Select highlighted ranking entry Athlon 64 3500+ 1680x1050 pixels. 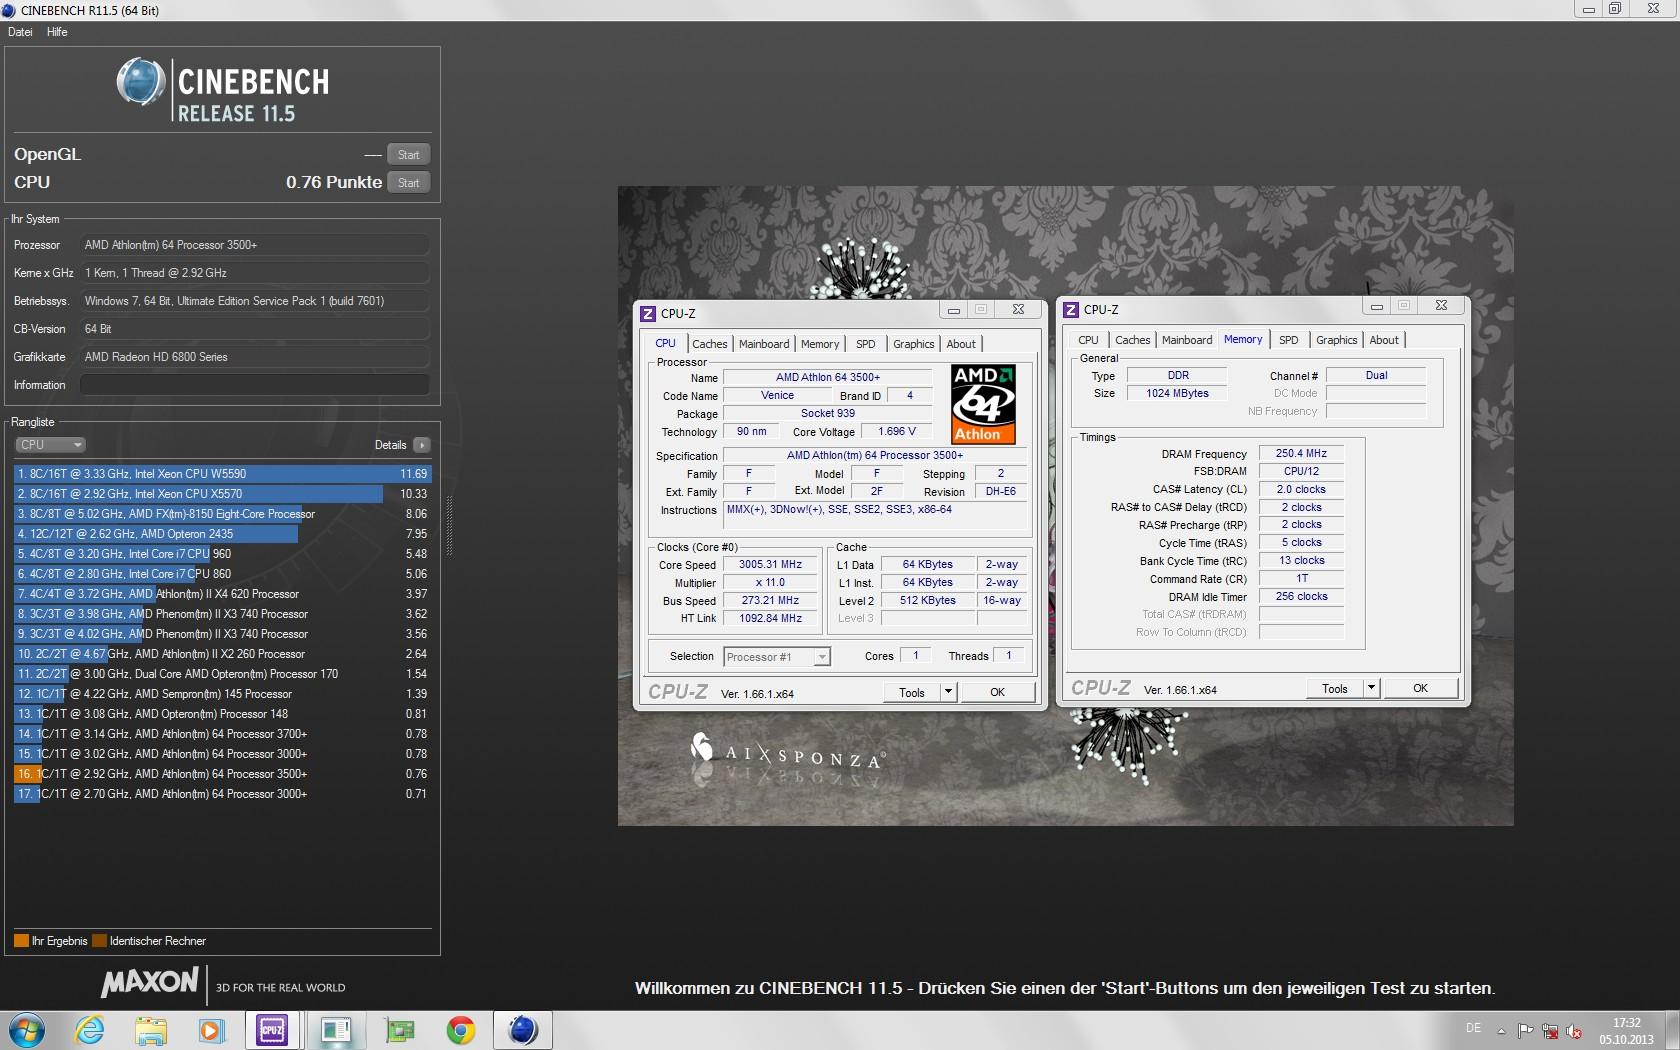(223, 774)
